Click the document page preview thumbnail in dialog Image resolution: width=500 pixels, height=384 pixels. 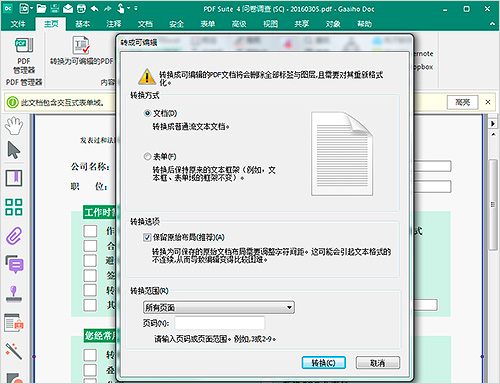point(342,154)
